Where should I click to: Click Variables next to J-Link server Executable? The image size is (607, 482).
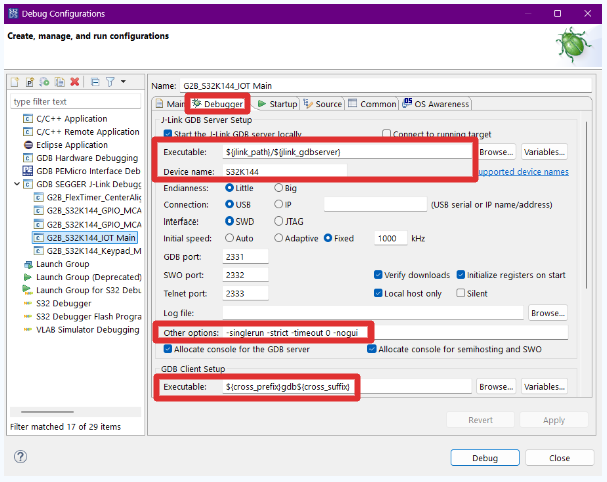(544, 152)
